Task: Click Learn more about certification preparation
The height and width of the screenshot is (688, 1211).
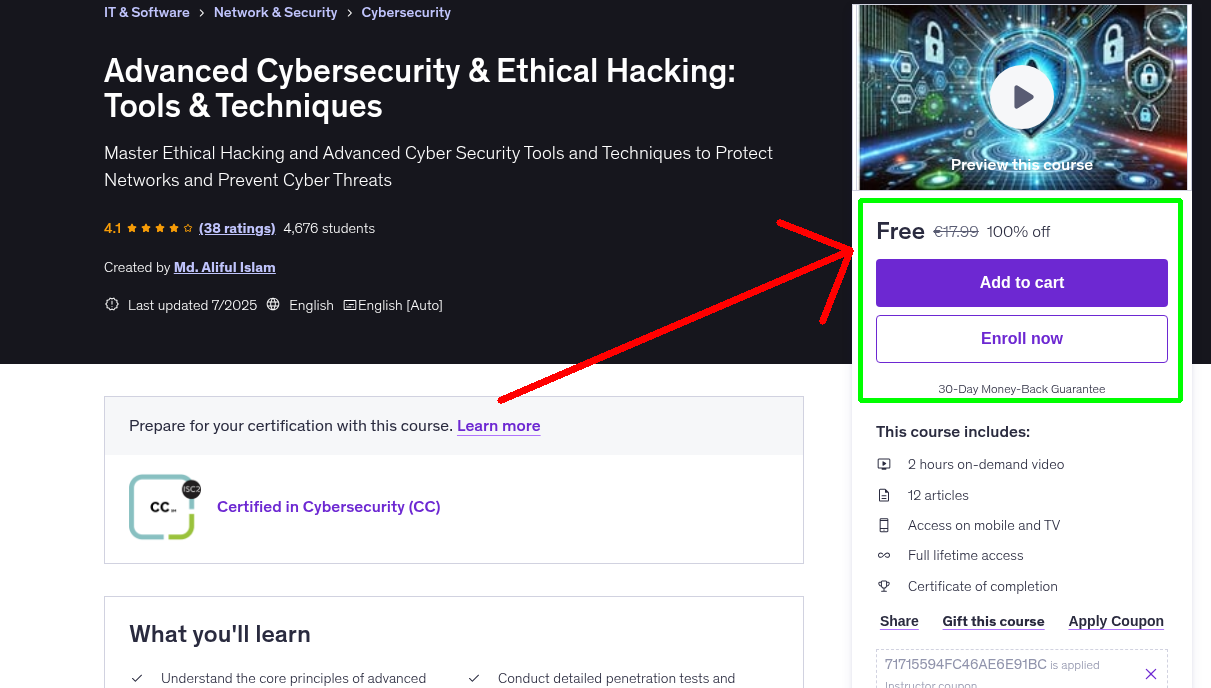Action: pos(498,426)
